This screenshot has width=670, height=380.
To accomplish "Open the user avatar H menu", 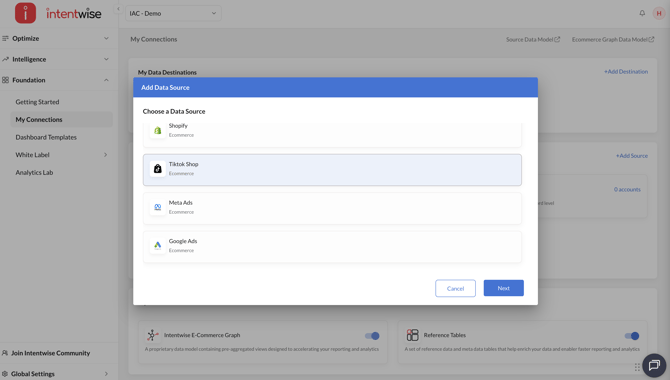I will 658,13.
